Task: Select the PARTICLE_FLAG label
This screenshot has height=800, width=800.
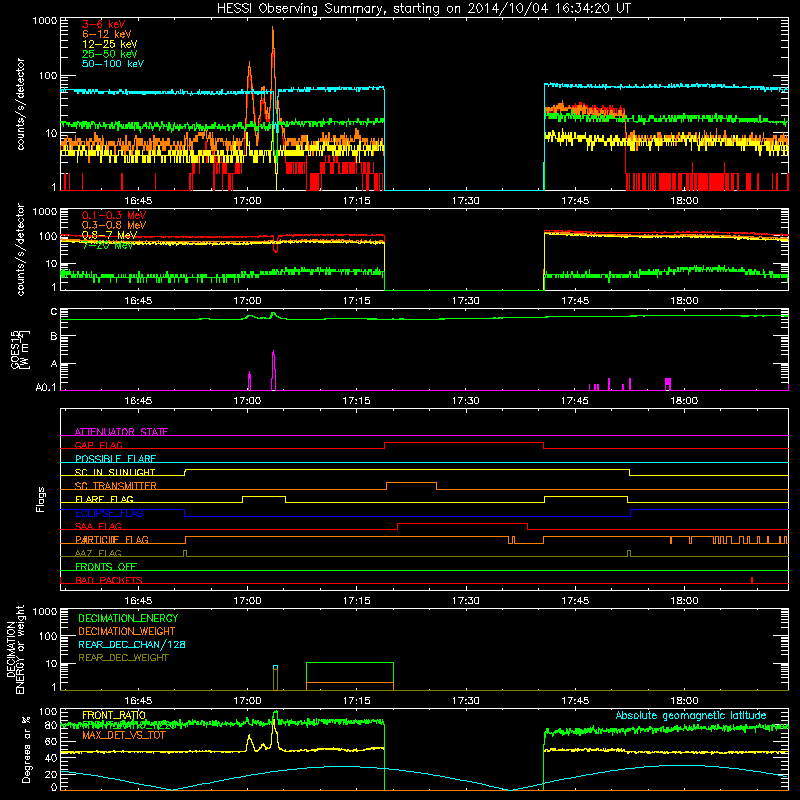Action: click(x=112, y=539)
